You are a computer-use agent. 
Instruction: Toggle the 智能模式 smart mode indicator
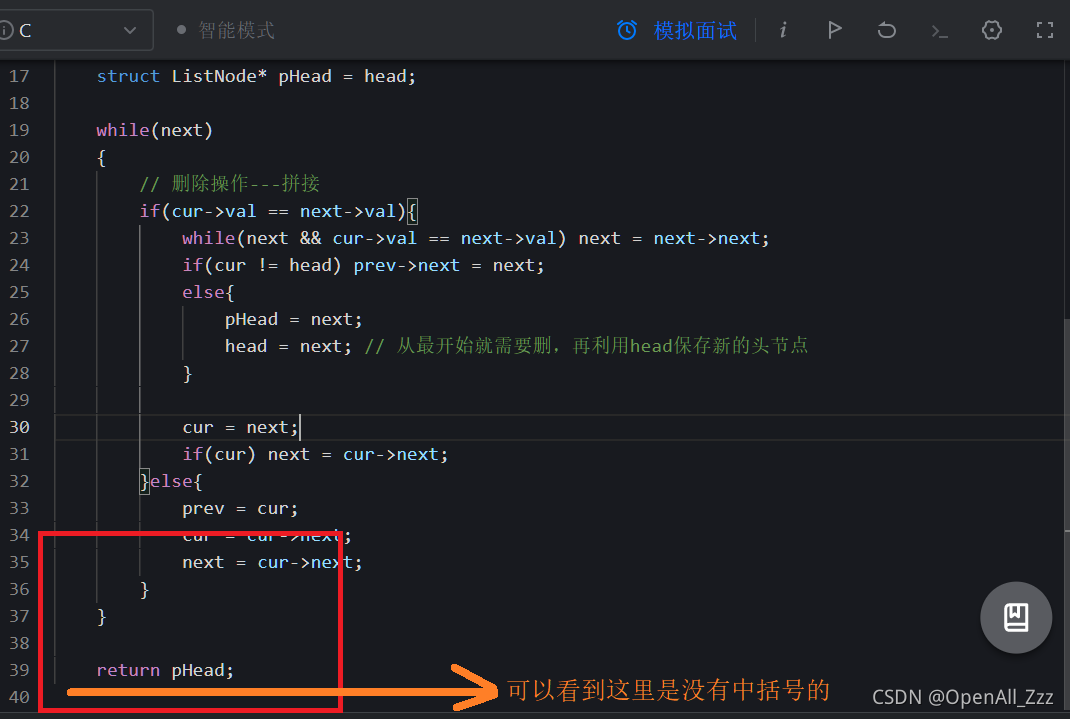226,30
